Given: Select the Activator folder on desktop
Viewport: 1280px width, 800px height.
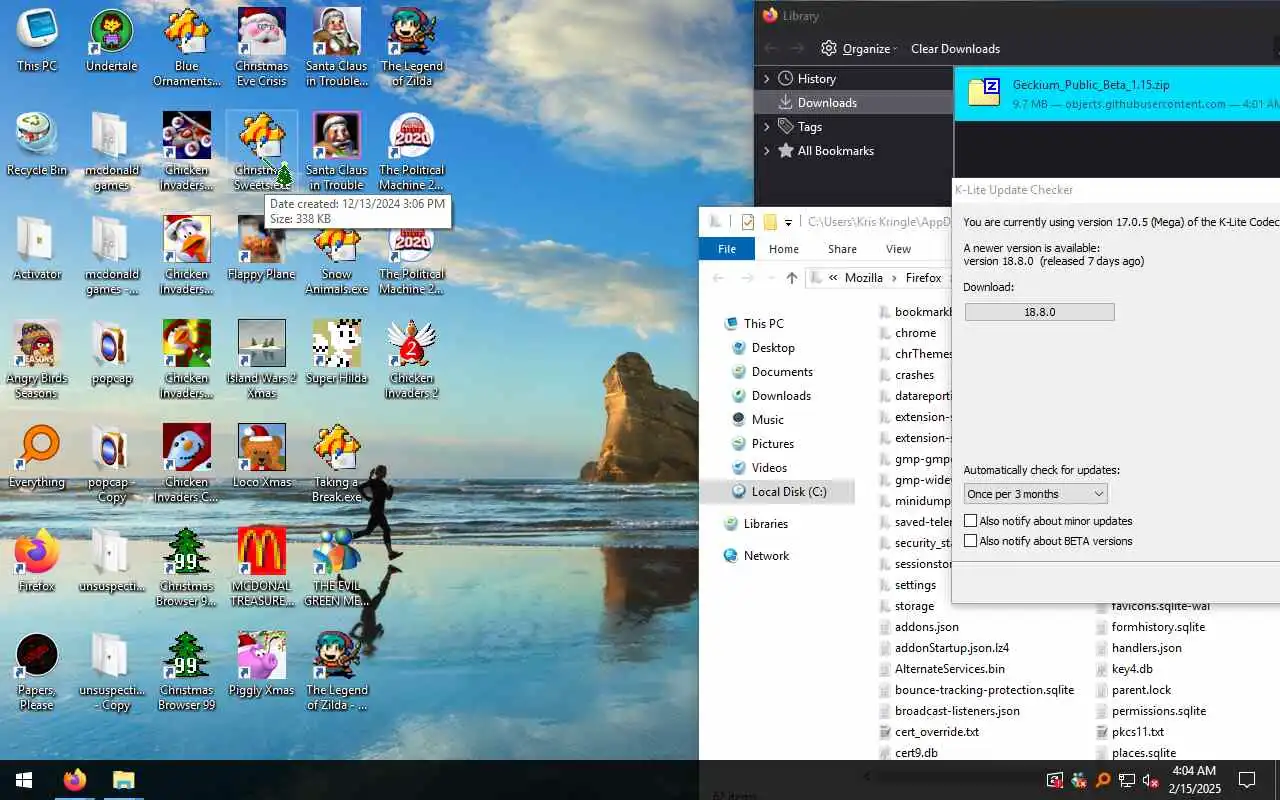Looking at the screenshot, I should [x=37, y=249].
